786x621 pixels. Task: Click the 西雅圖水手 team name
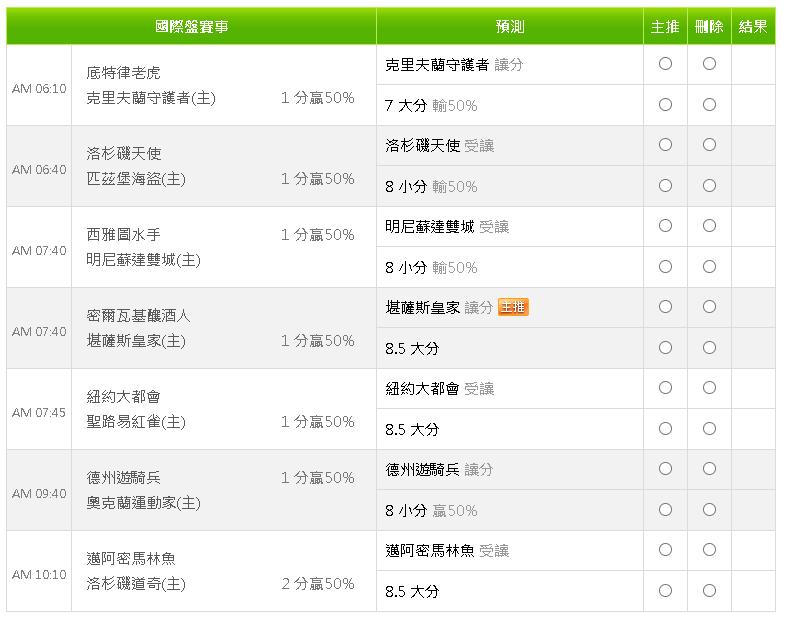tap(123, 235)
